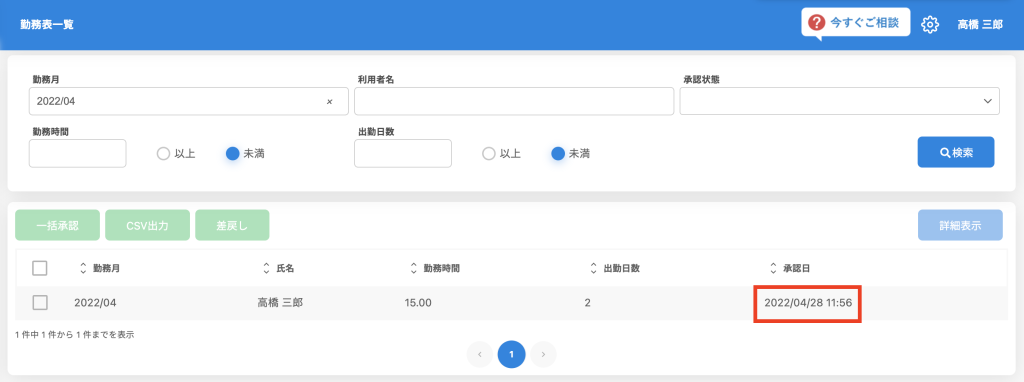This screenshot has height=382, width=1024.
Task: Open the 勤務月 month picker field
Action: pyautogui.click(x=189, y=101)
